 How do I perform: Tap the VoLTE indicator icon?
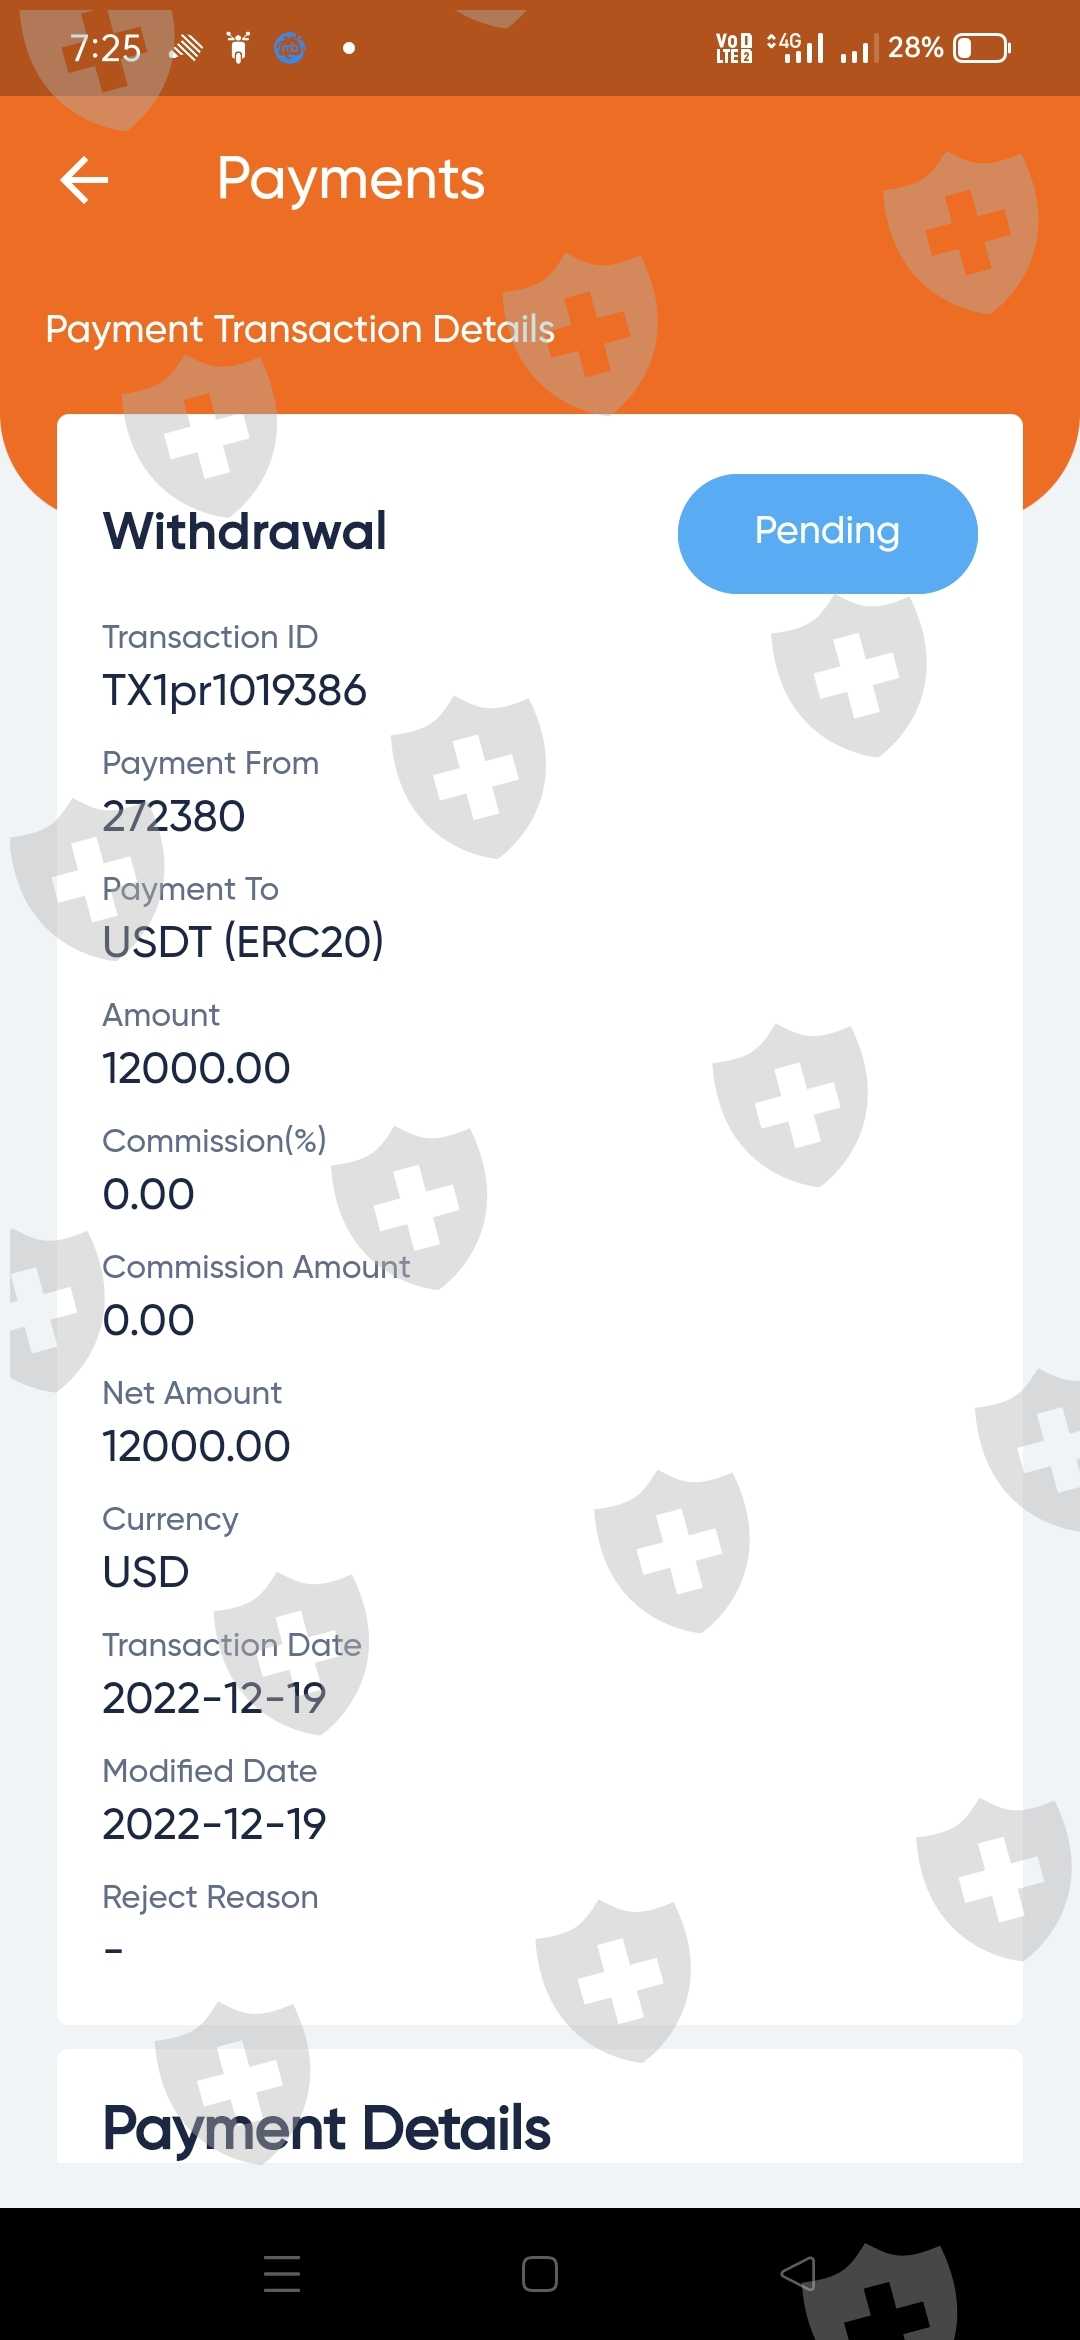[x=734, y=48]
